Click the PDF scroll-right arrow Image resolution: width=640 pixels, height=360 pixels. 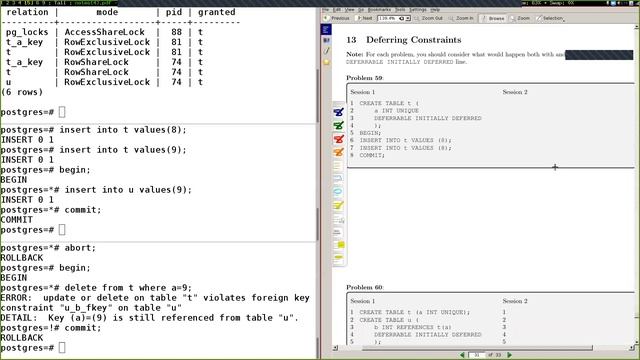click(632, 348)
